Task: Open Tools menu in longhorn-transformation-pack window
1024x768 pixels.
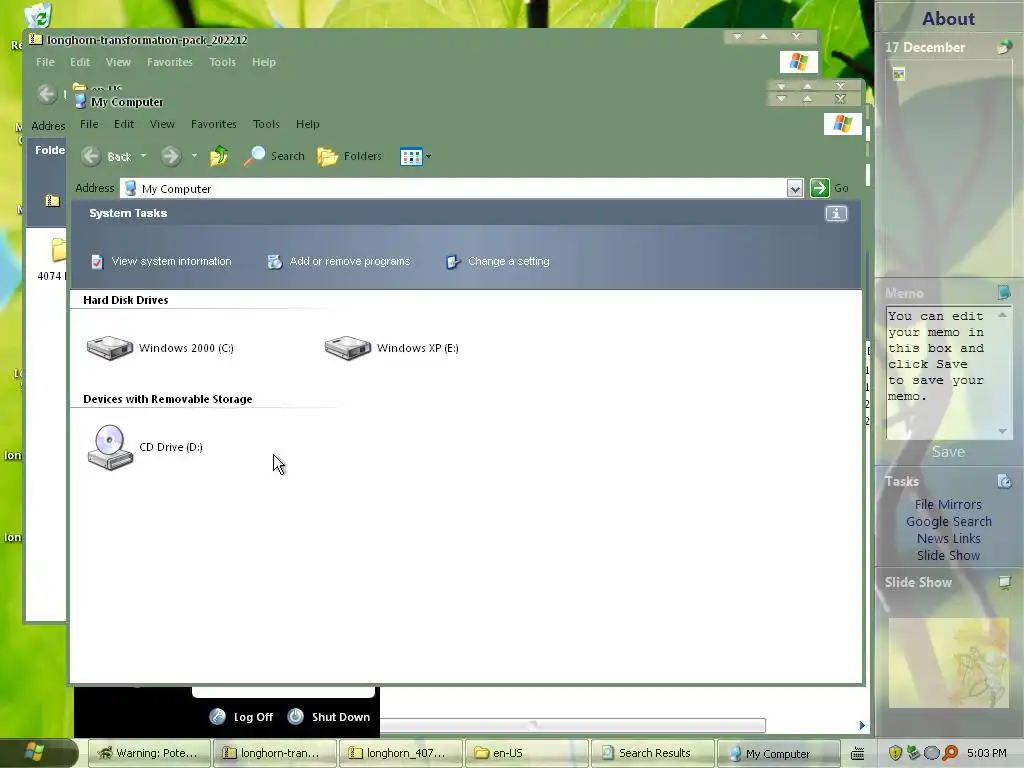Action: [x=222, y=62]
